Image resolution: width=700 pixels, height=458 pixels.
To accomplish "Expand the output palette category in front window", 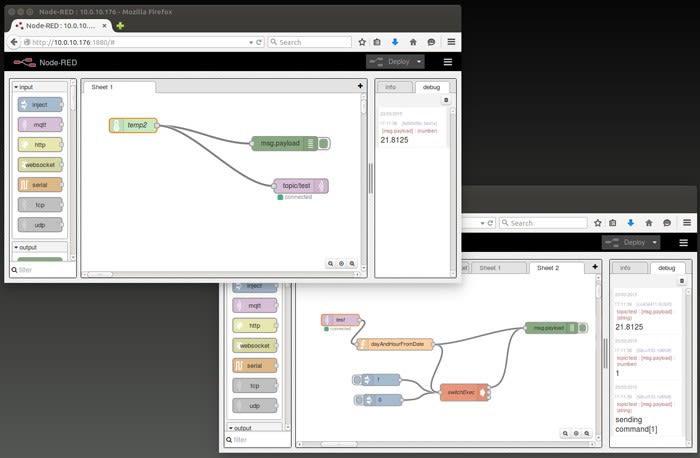I will (x=40, y=247).
